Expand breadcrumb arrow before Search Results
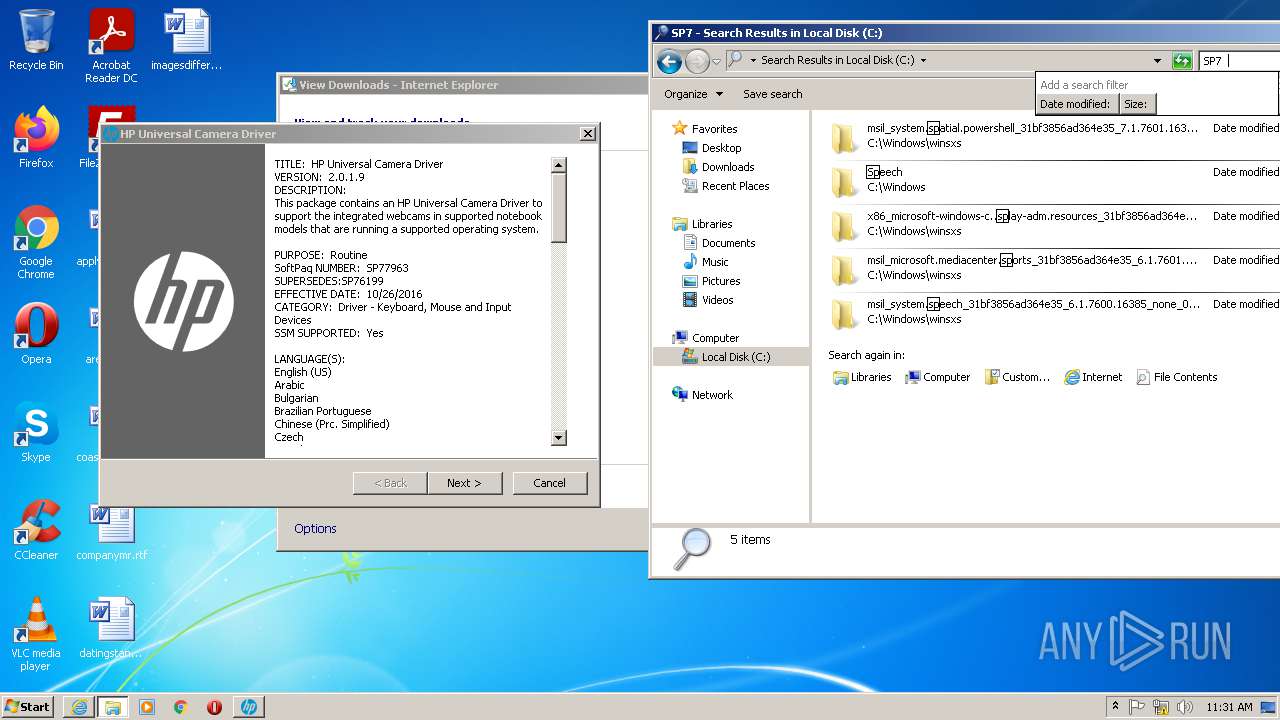The width and height of the screenshot is (1280, 720). click(x=753, y=60)
